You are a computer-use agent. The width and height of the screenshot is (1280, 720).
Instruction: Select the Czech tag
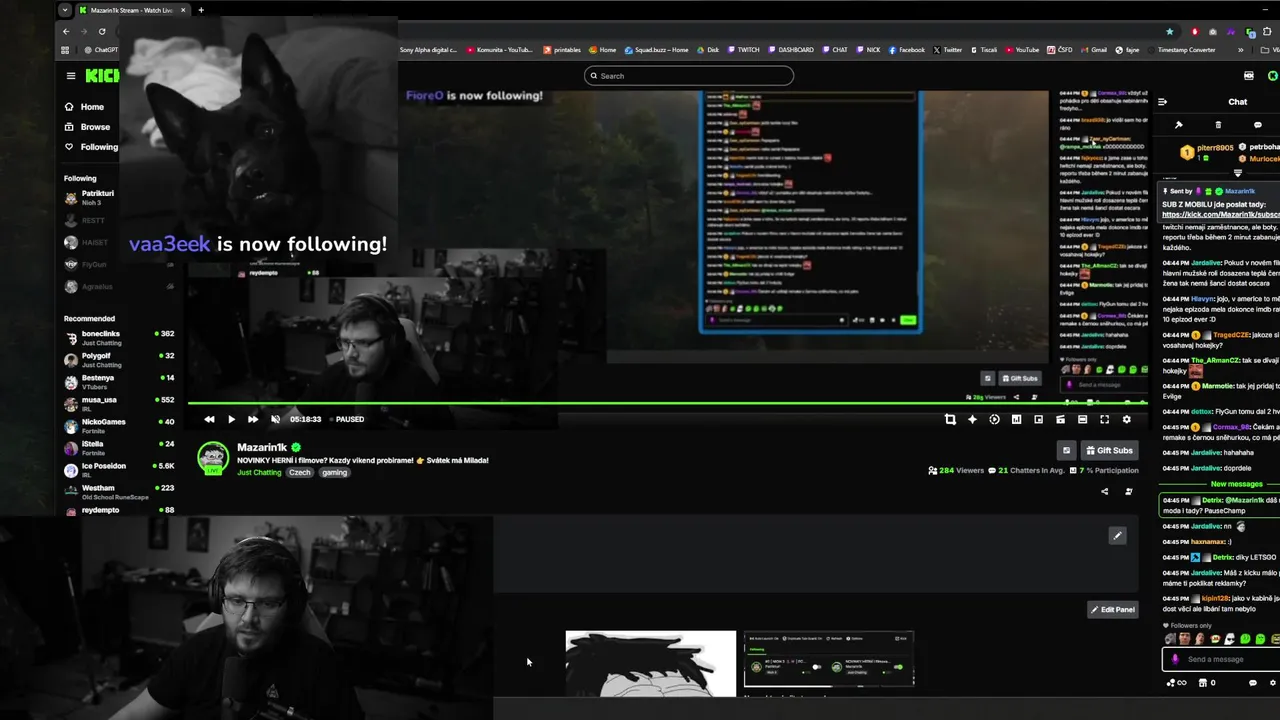click(300, 472)
